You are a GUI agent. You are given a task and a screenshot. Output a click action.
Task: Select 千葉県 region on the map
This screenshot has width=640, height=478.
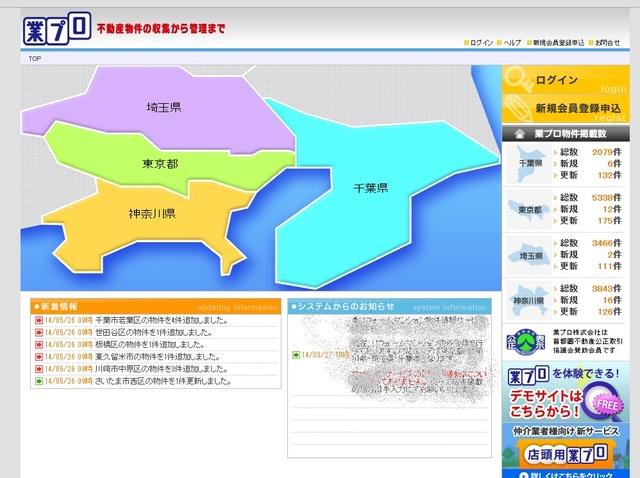coord(370,188)
